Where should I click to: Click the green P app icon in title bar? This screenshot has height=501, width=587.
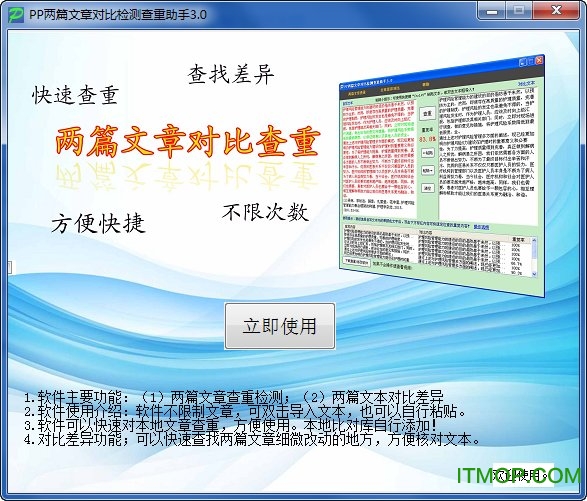pos(16,15)
